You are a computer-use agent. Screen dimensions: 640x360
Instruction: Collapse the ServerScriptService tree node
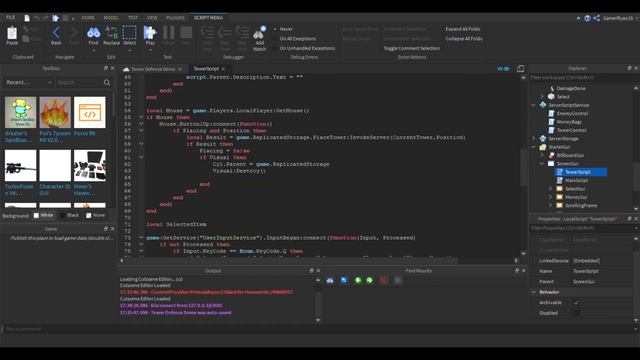[533, 105]
